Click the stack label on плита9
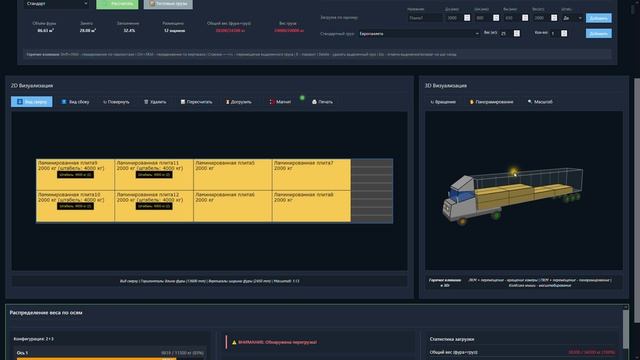 pyautogui.click(x=75, y=175)
